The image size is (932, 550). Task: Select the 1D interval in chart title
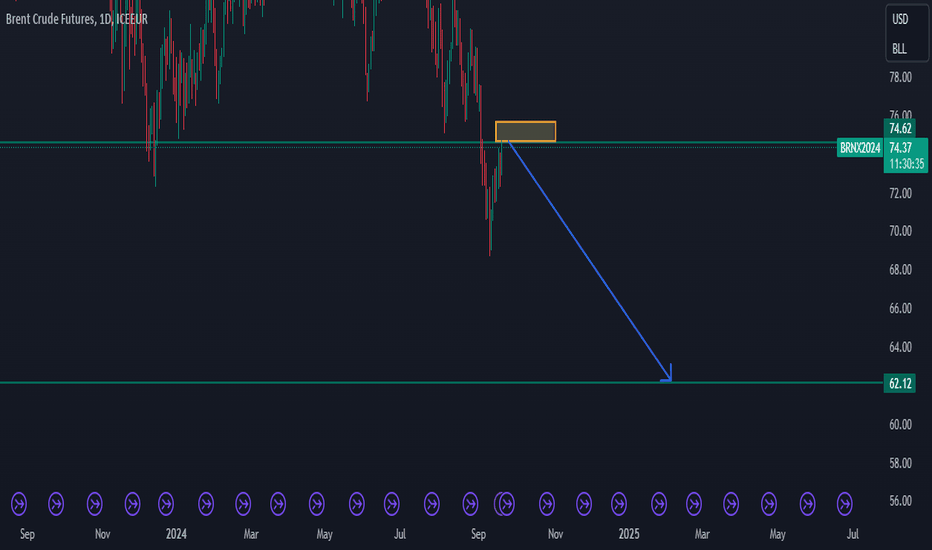tap(105, 19)
